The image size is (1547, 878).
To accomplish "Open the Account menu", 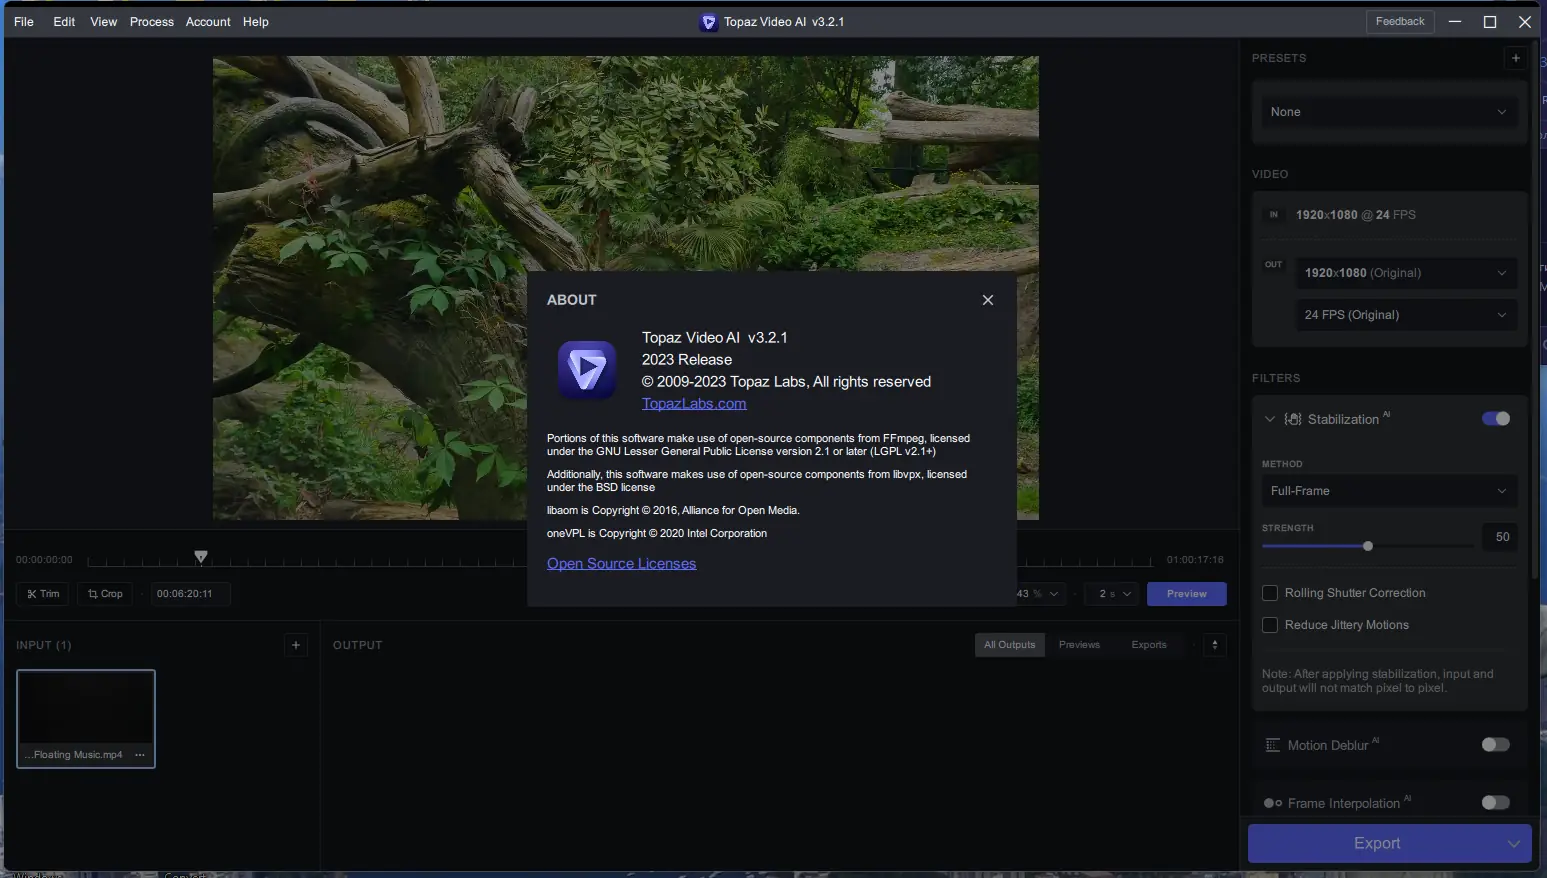I will [x=208, y=22].
